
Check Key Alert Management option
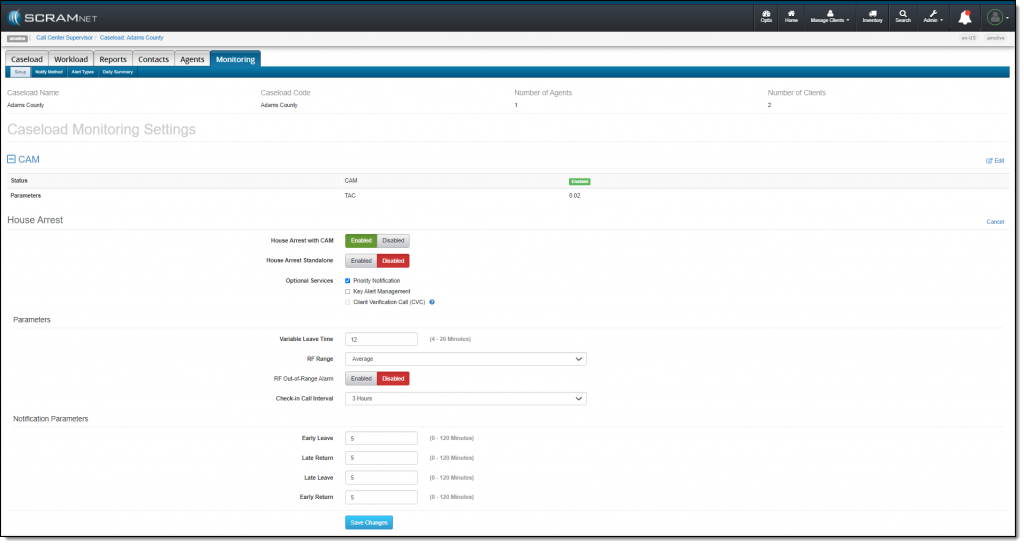click(348, 291)
